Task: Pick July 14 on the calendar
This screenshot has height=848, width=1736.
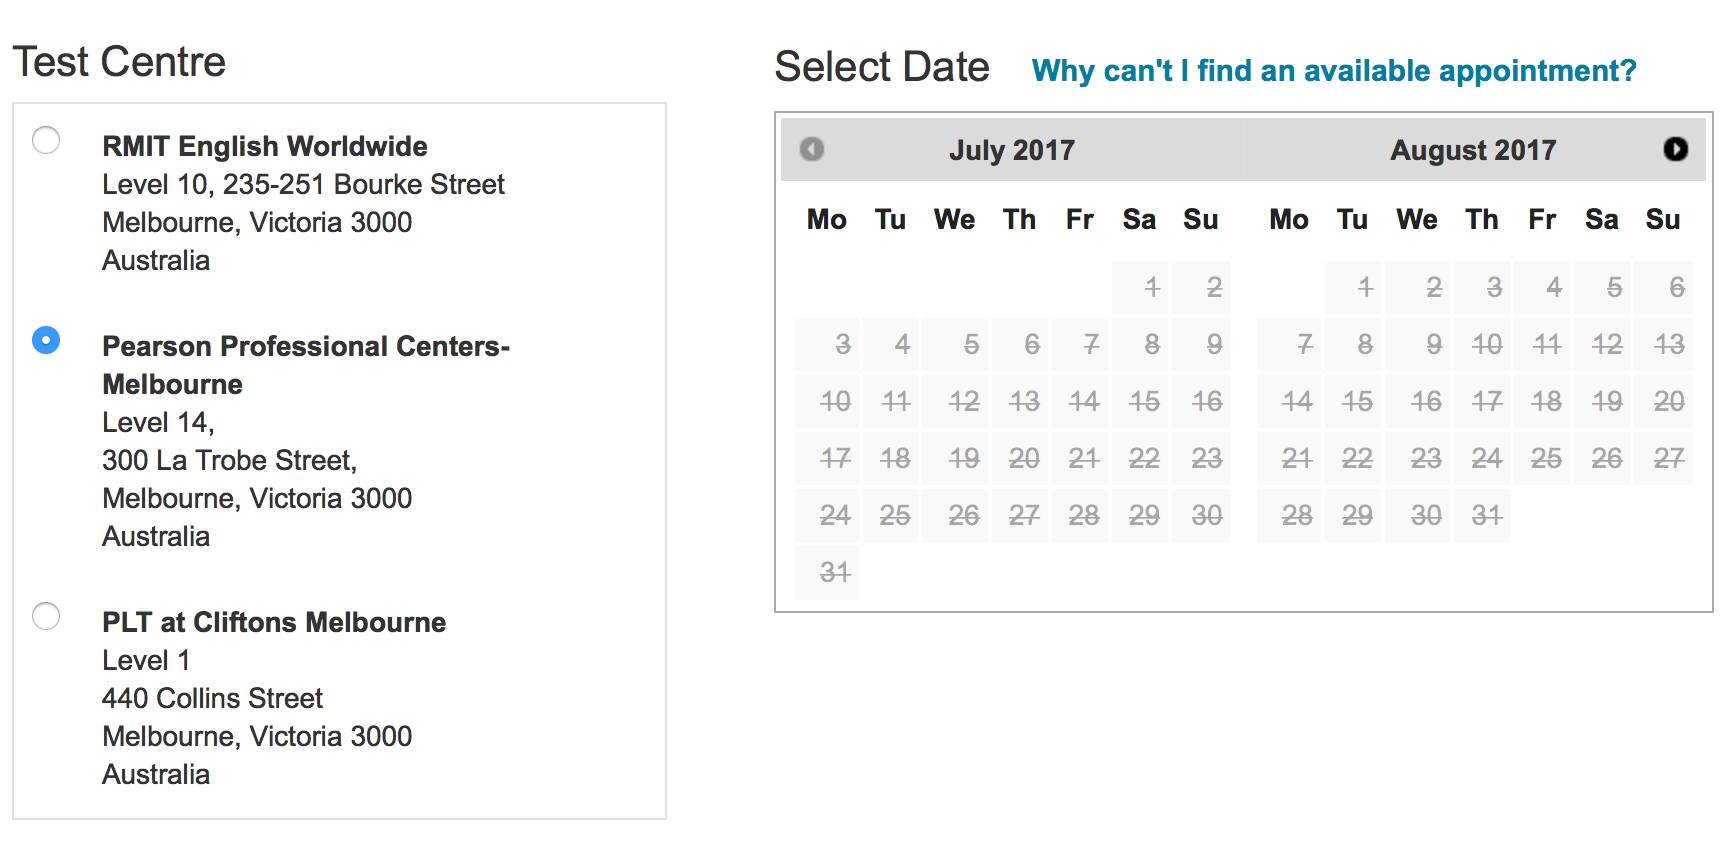Action: tap(1082, 402)
